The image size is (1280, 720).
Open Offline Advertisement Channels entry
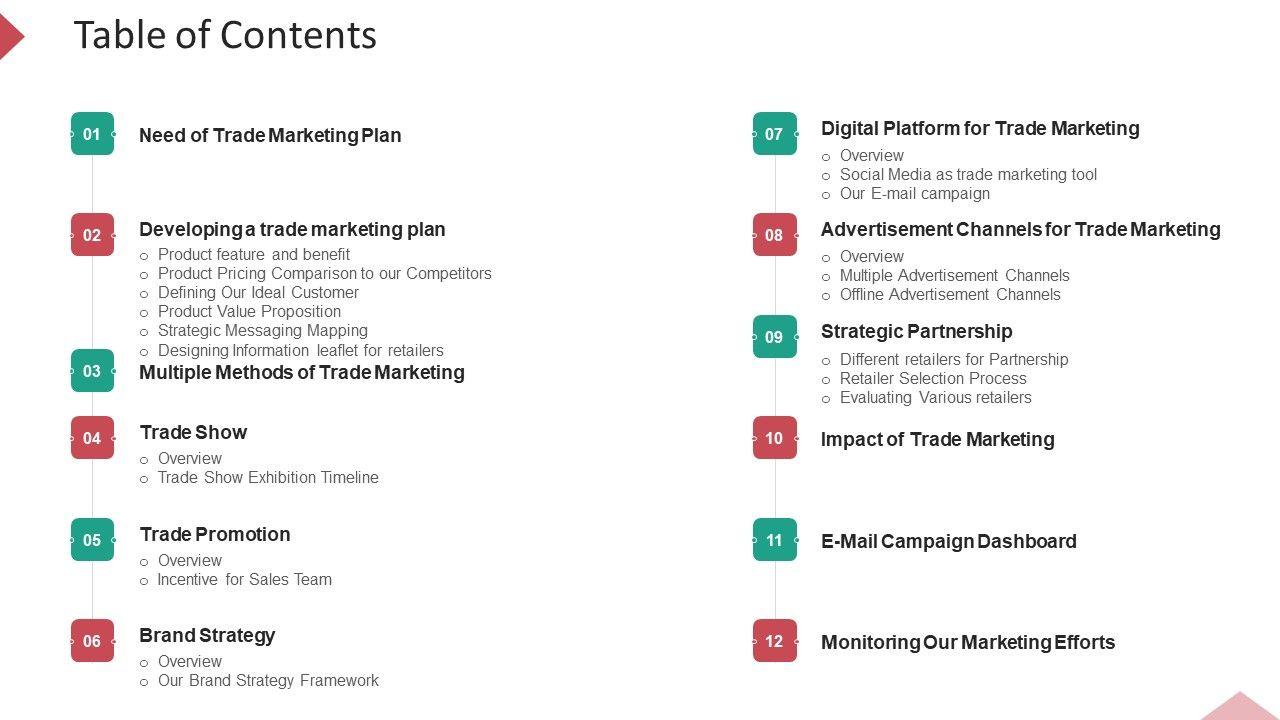point(950,294)
